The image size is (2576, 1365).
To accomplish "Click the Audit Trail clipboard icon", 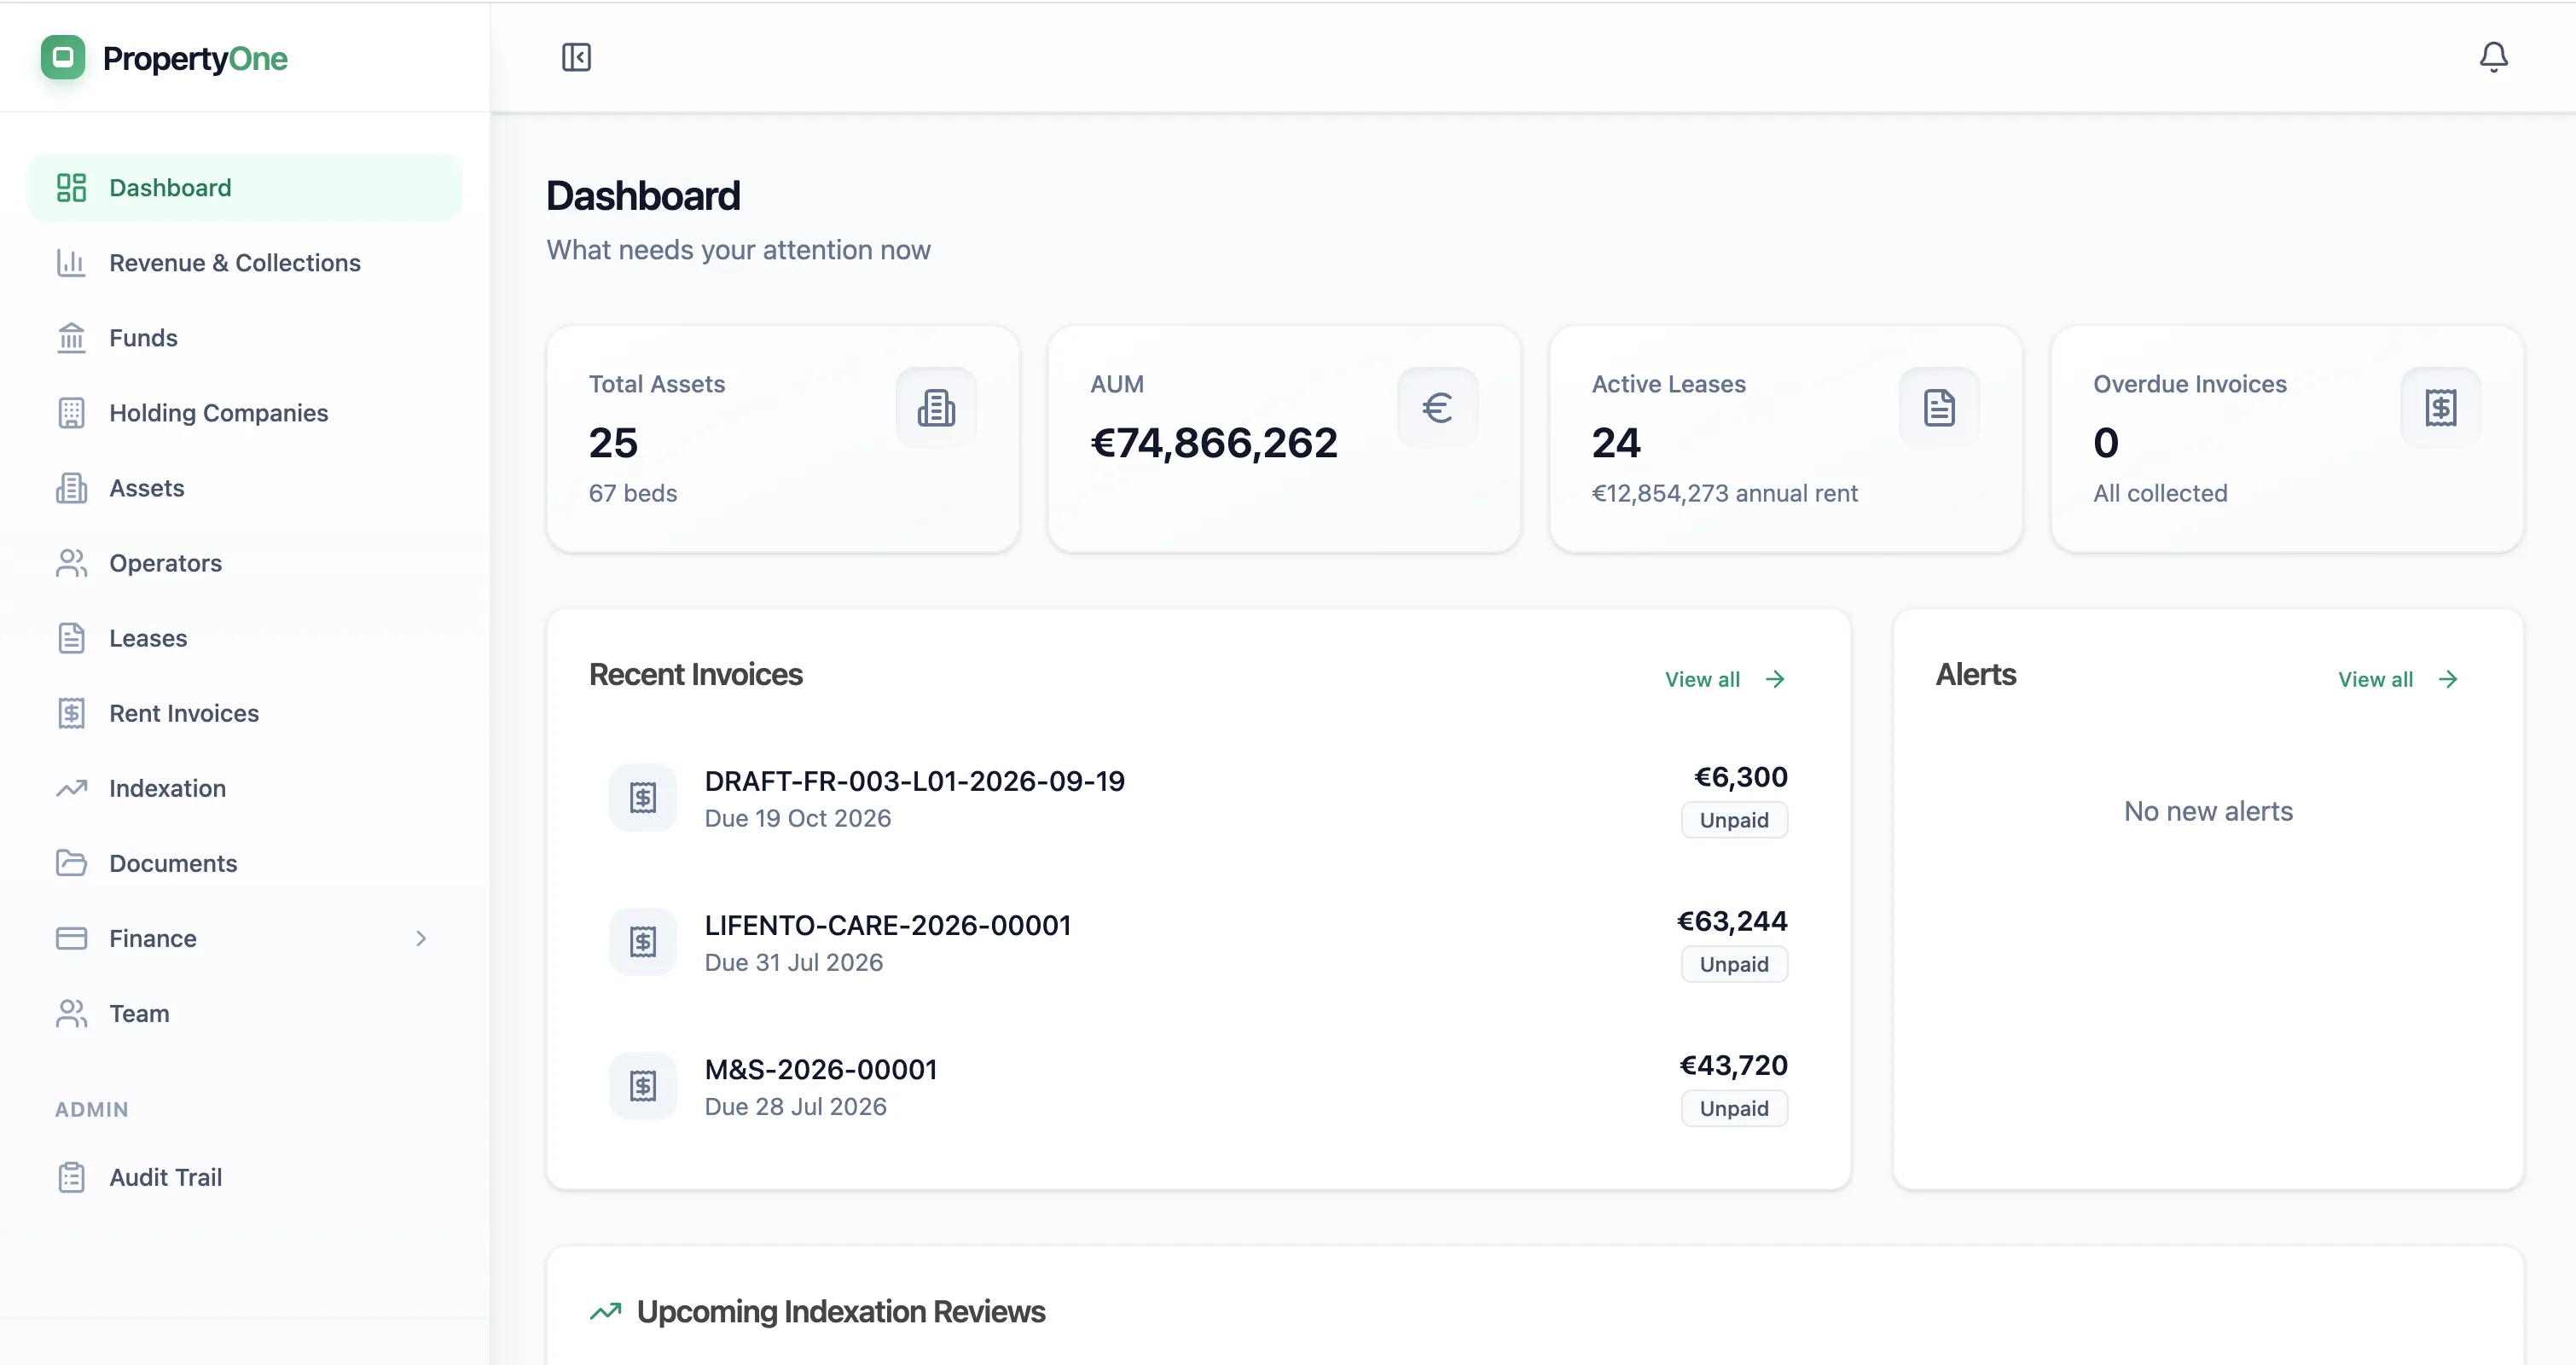I will [71, 1177].
